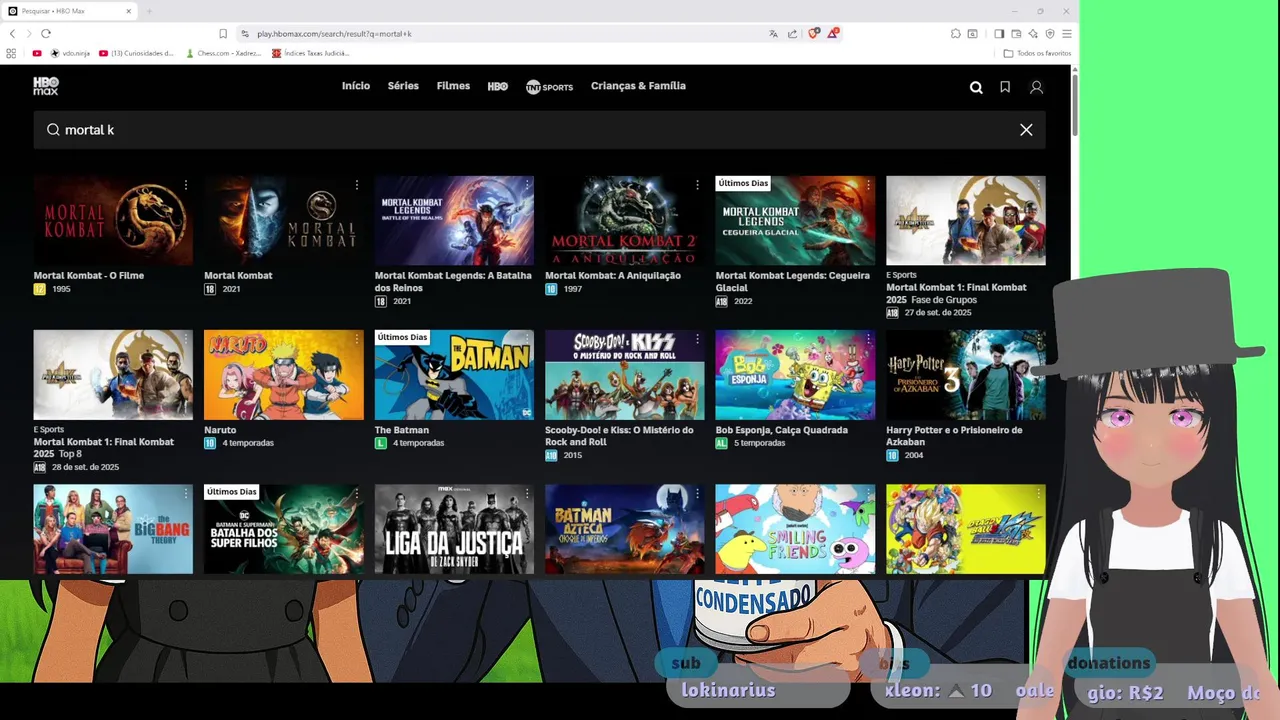Open The Batman animated series thumbnail

[x=454, y=375]
